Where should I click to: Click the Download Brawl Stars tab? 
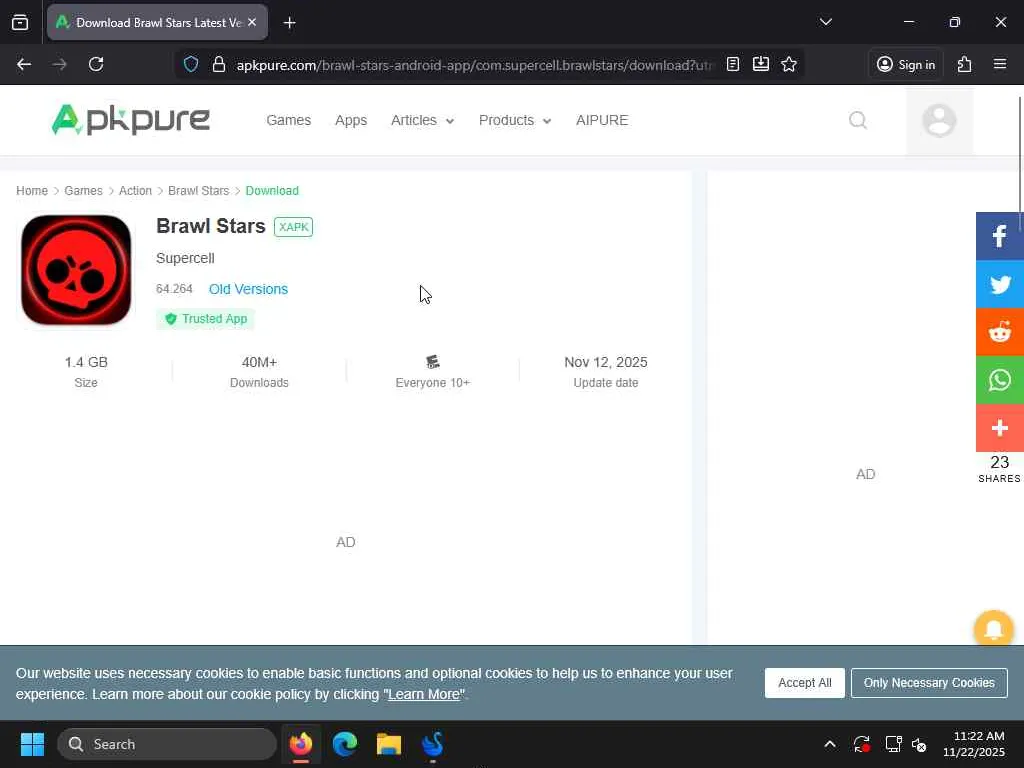[157, 23]
